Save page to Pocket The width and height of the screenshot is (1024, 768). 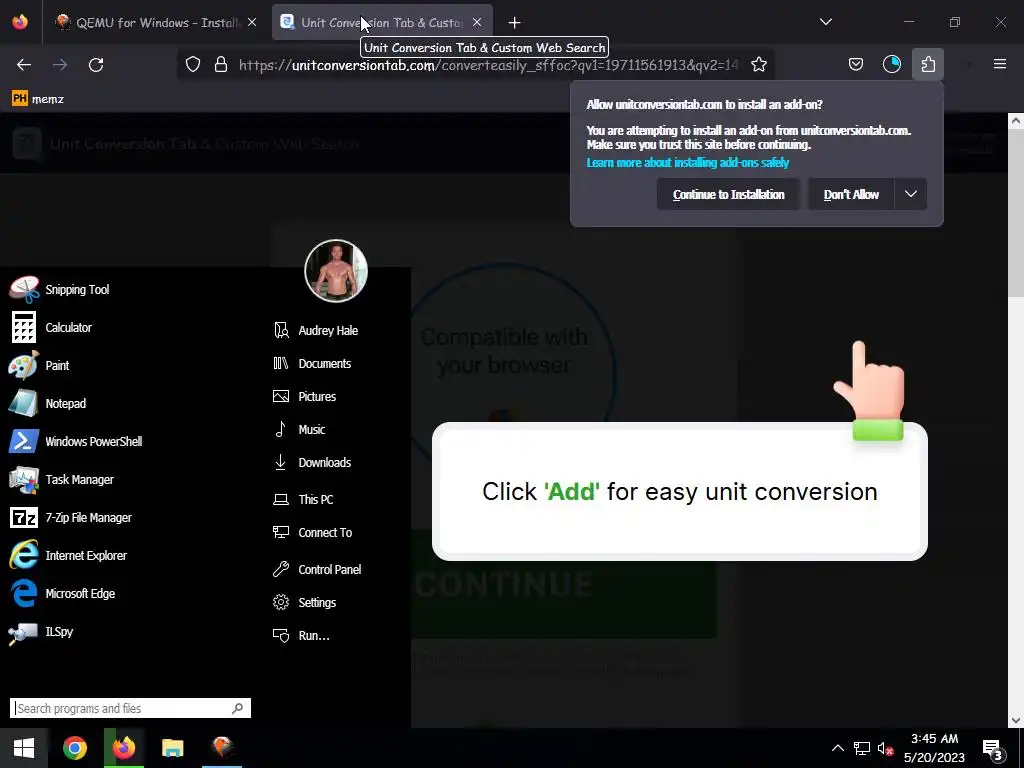click(x=856, y=65)
